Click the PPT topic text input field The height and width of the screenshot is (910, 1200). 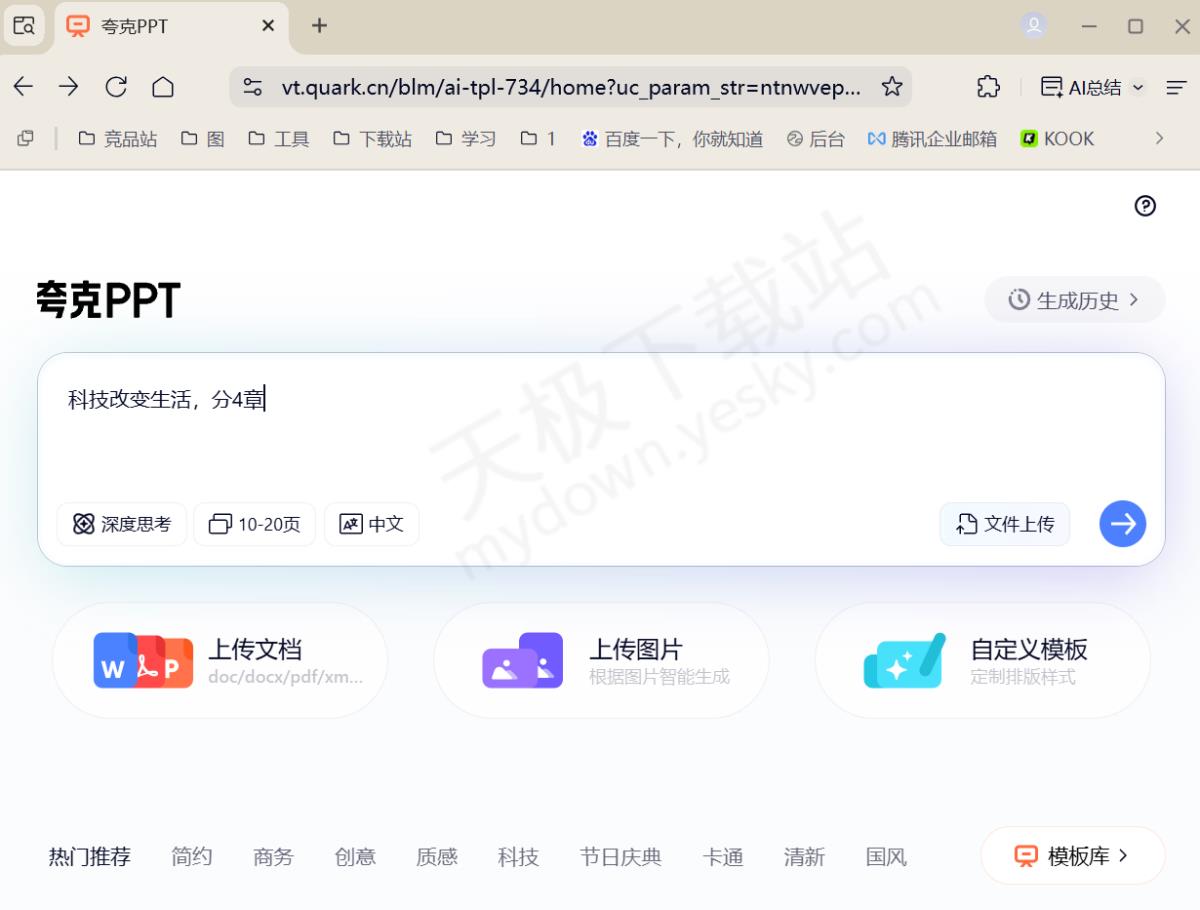600,430
